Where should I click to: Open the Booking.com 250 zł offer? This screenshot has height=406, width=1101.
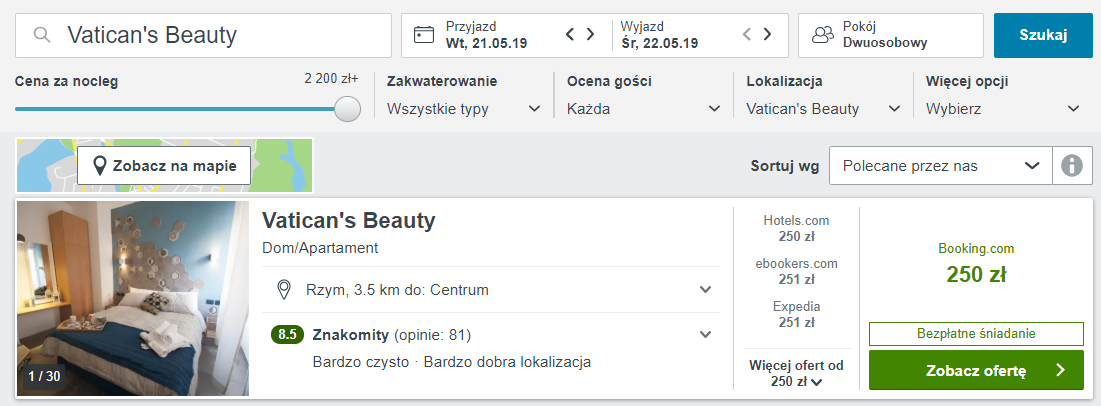pos(976,265)
